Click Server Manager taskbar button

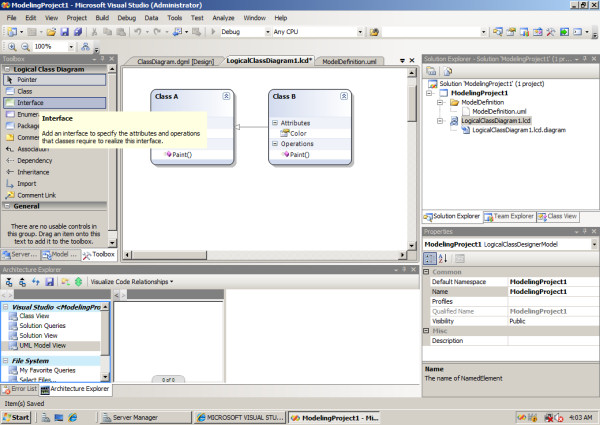(146, 417)
